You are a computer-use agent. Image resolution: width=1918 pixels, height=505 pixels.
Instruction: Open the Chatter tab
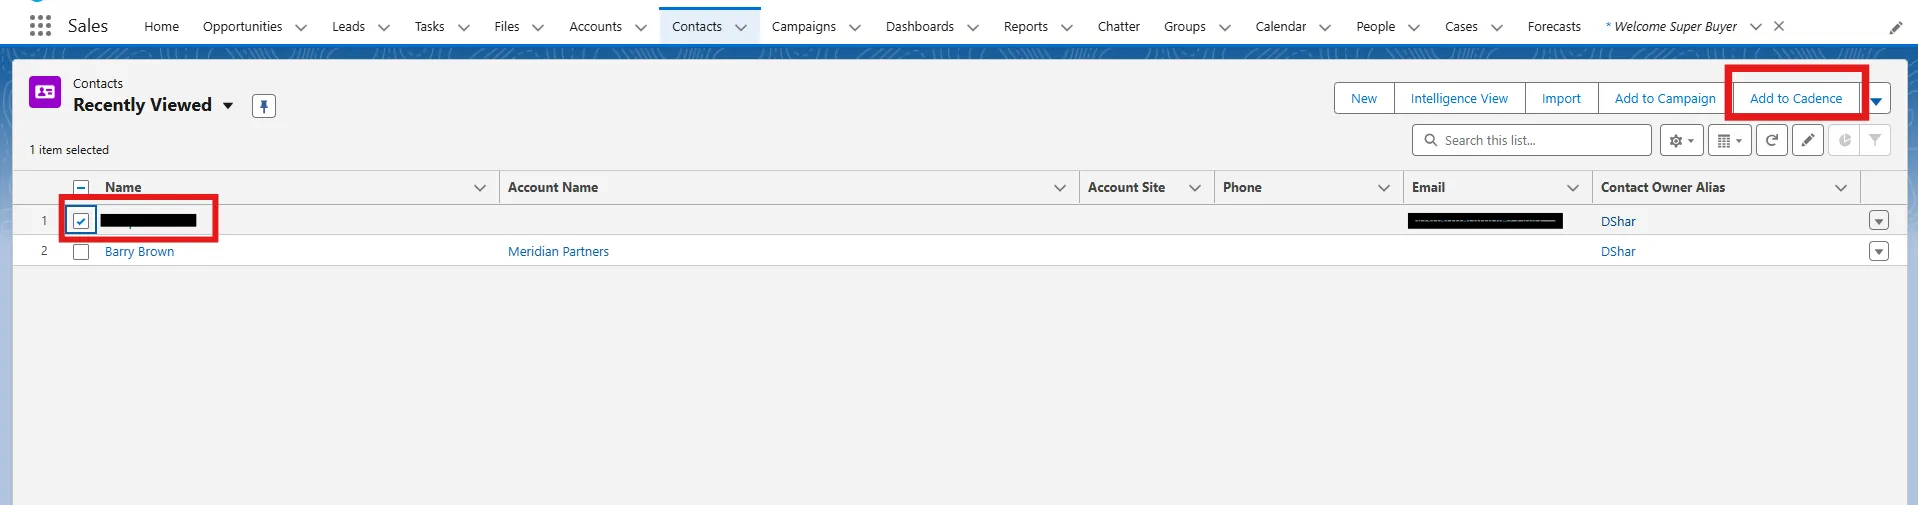(x=1118, y=27)
